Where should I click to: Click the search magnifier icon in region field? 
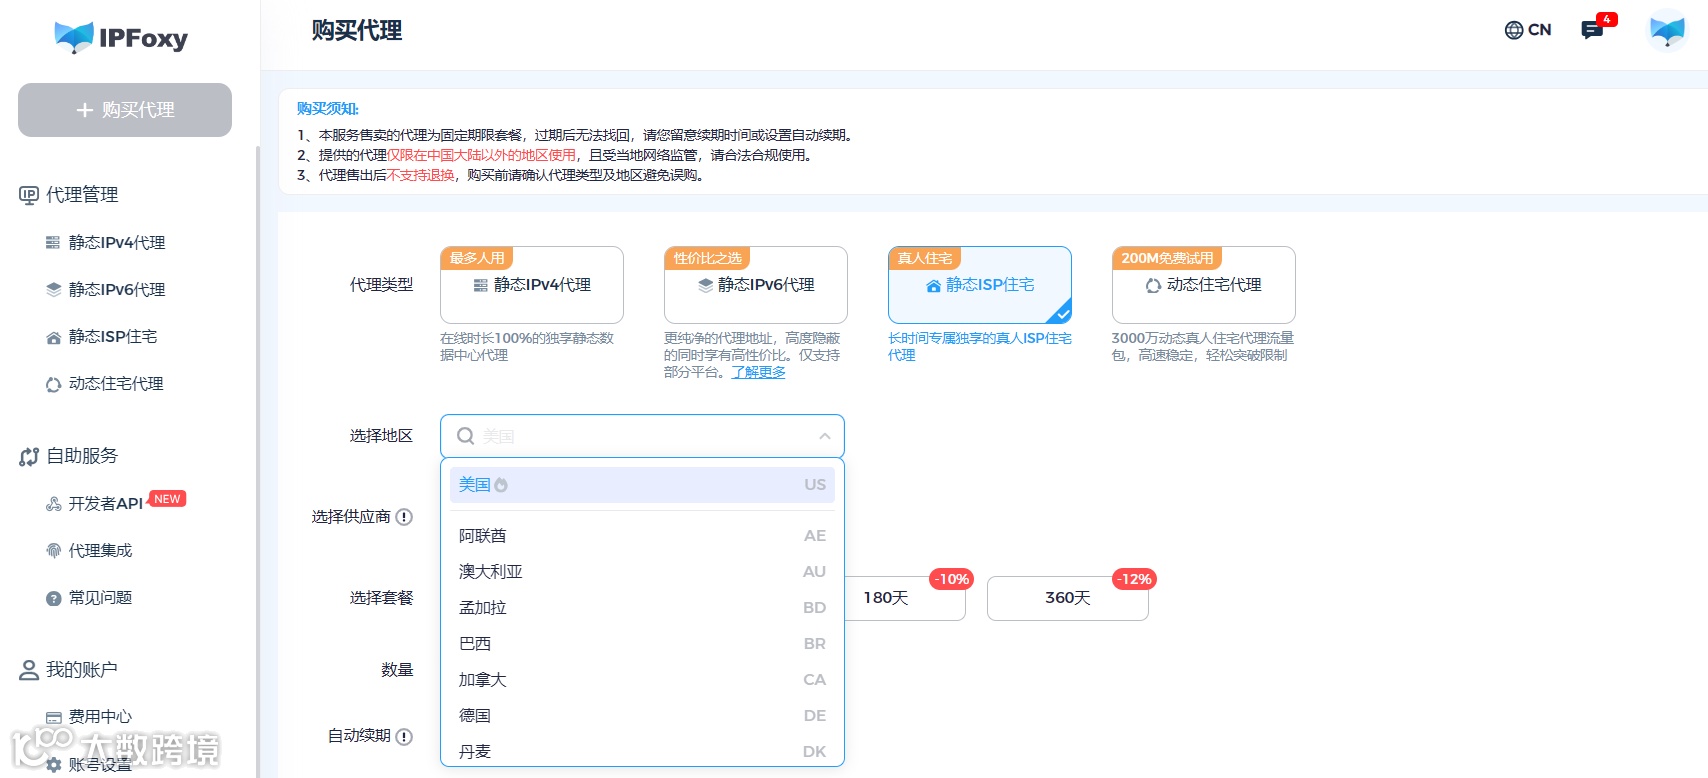point(465,436)
